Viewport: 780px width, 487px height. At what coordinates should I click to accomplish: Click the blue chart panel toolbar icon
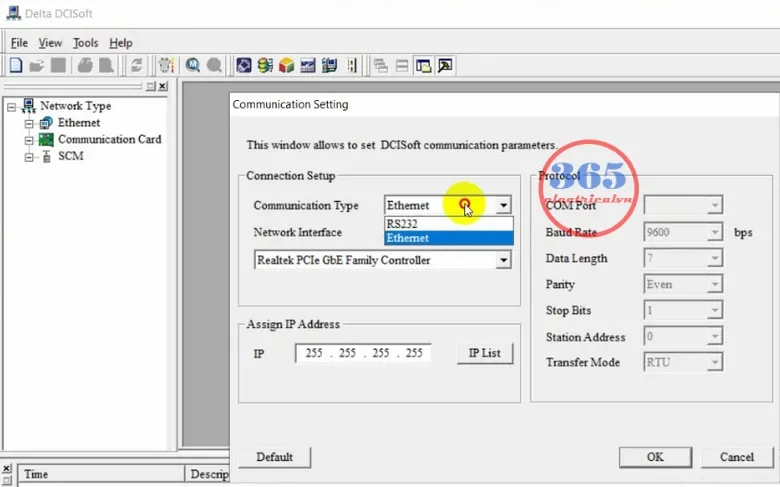[308, 65]
